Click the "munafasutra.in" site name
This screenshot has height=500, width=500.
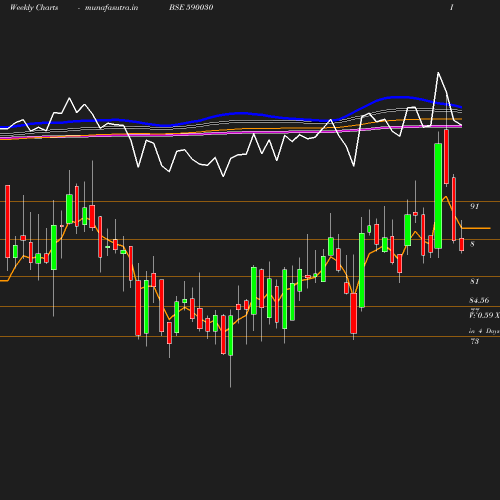pyautogui.click(x=111, y=8)
